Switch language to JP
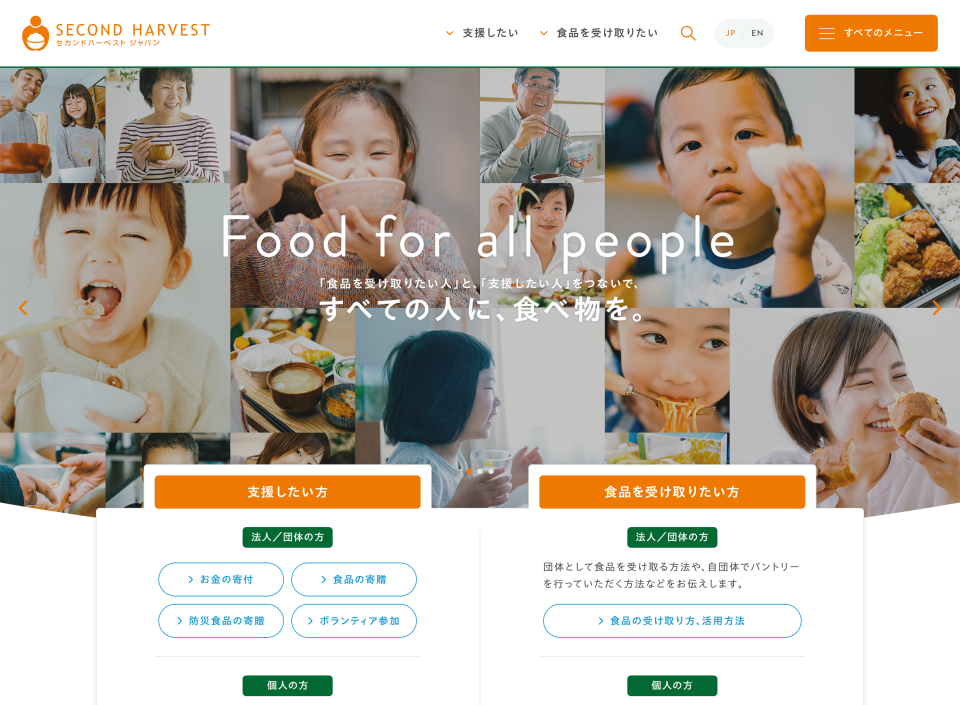 [730, 33]
